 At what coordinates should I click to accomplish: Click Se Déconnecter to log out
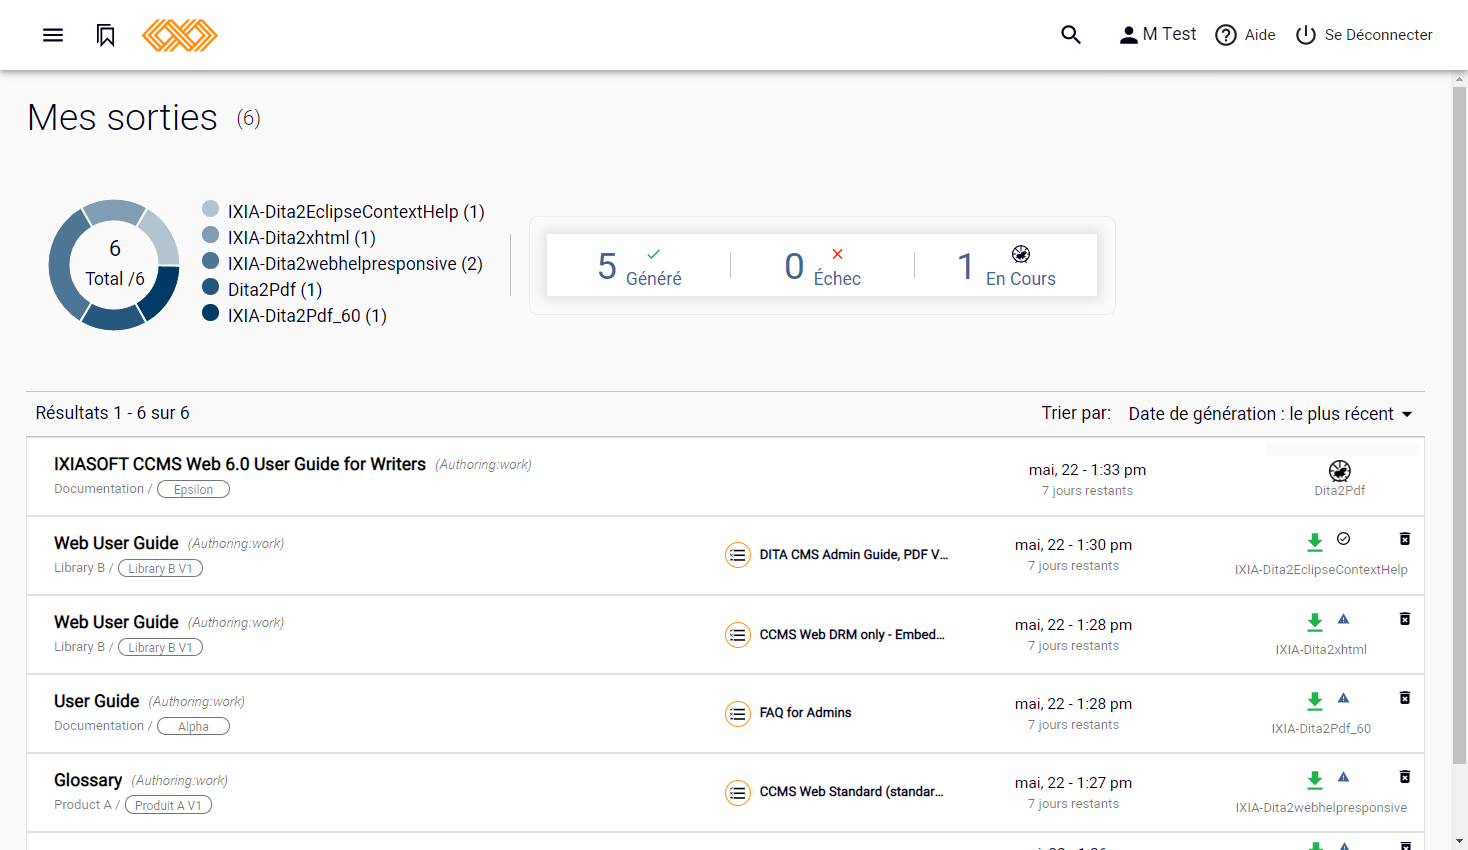(x=1364, y=35)
